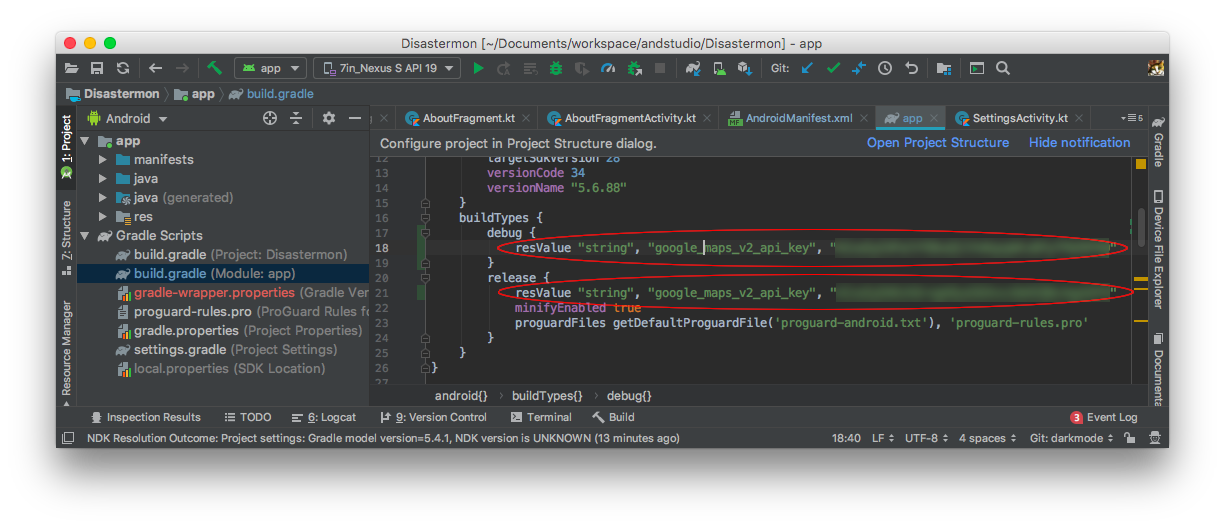Expand the res folder
Screen dimensions: 1225x528
click(102, 217)
